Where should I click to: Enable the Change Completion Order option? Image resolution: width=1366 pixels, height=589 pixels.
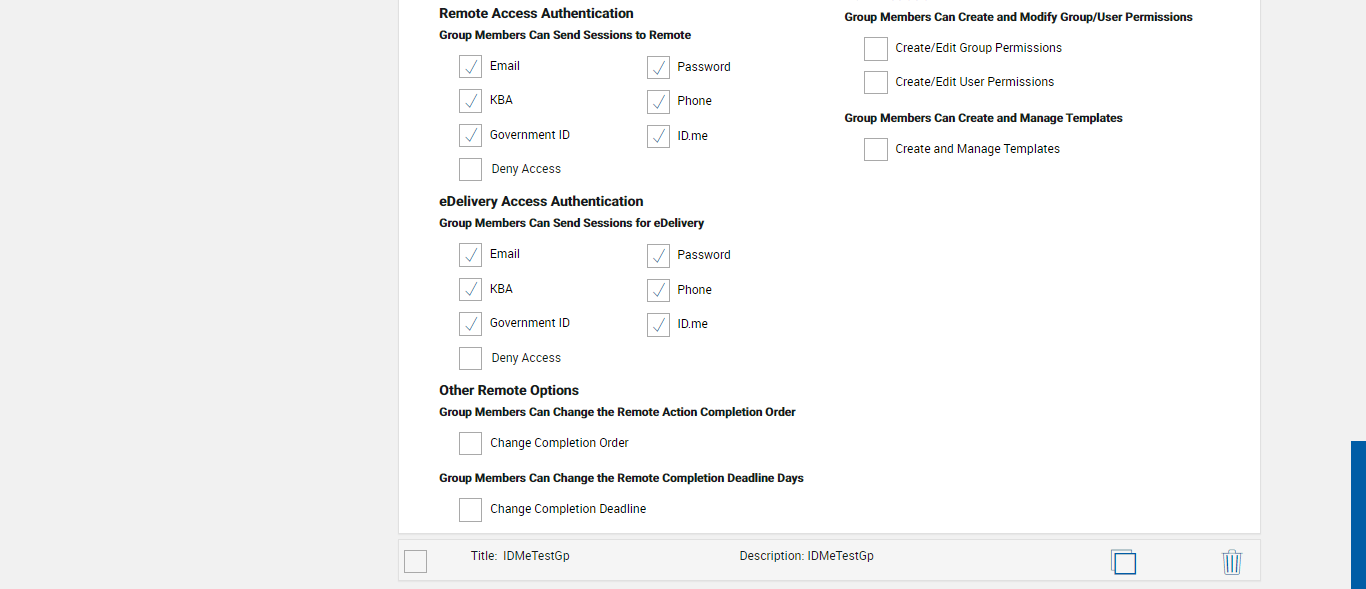[470, 443]
